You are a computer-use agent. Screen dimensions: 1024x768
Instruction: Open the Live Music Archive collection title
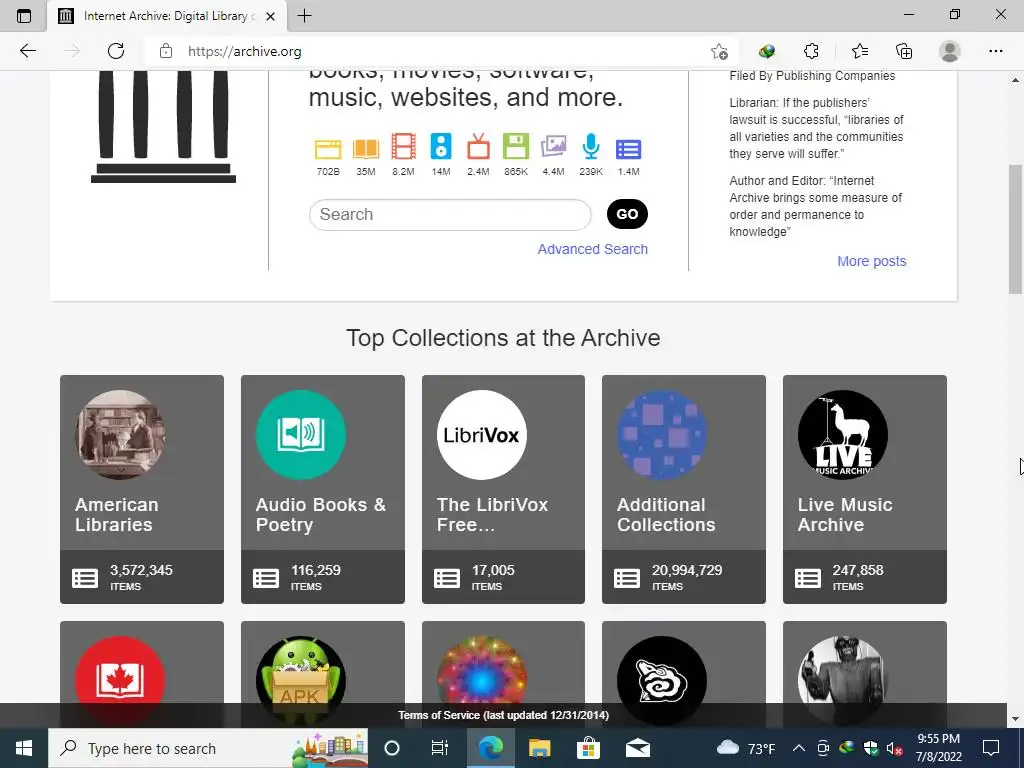(844, 515)
